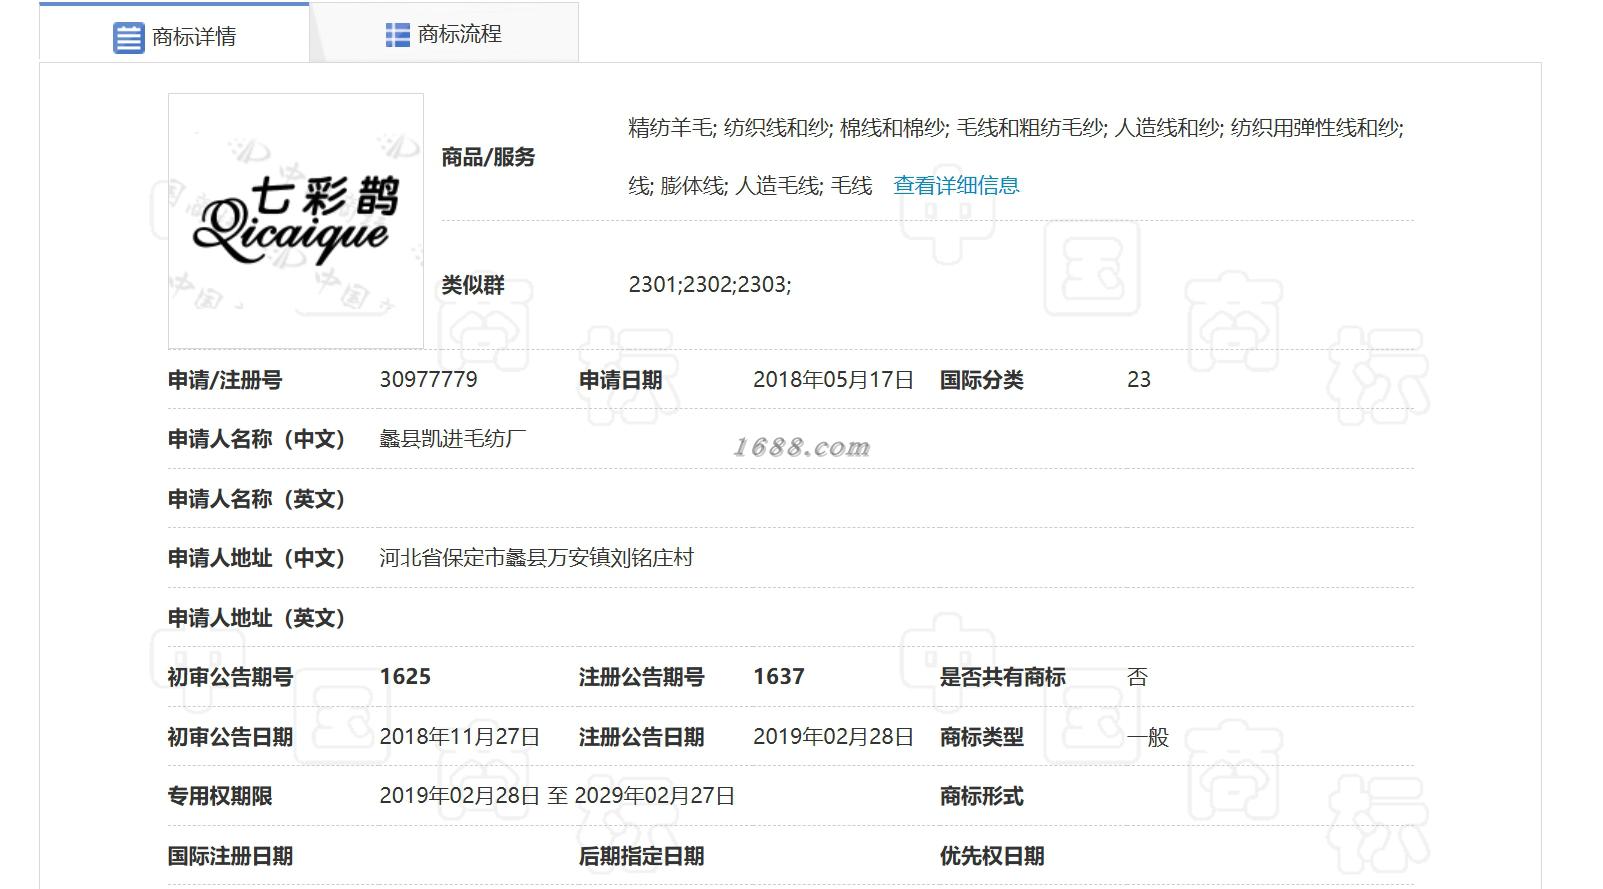Open the 商标流程 tab
This screenshot has height=889, width=1603.
tap(444, 33)
